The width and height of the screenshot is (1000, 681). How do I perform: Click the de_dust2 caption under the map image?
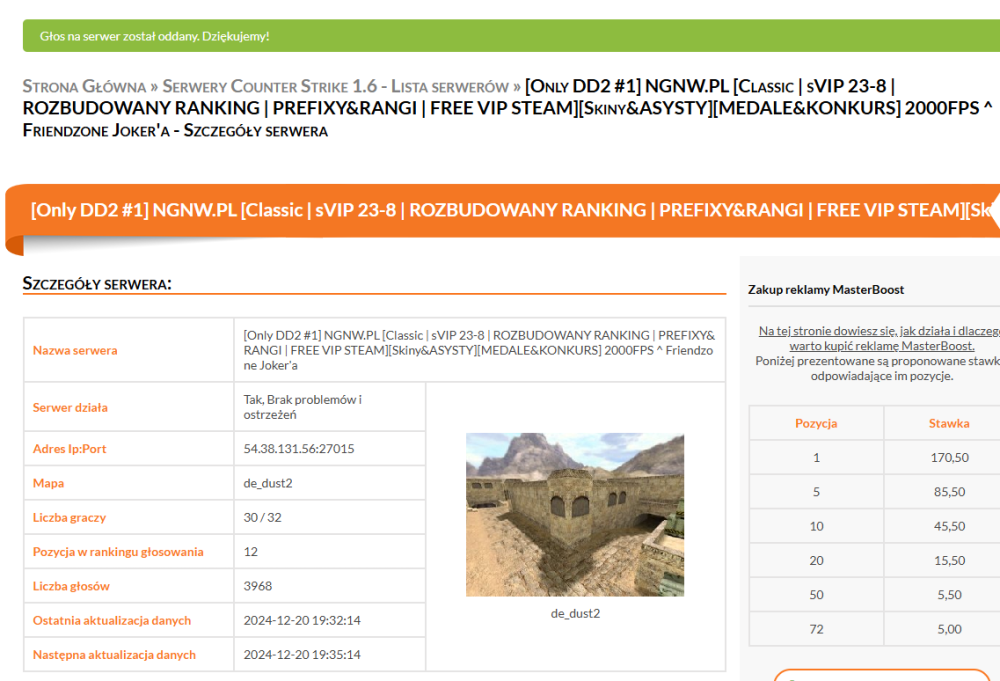pos(575,613)
